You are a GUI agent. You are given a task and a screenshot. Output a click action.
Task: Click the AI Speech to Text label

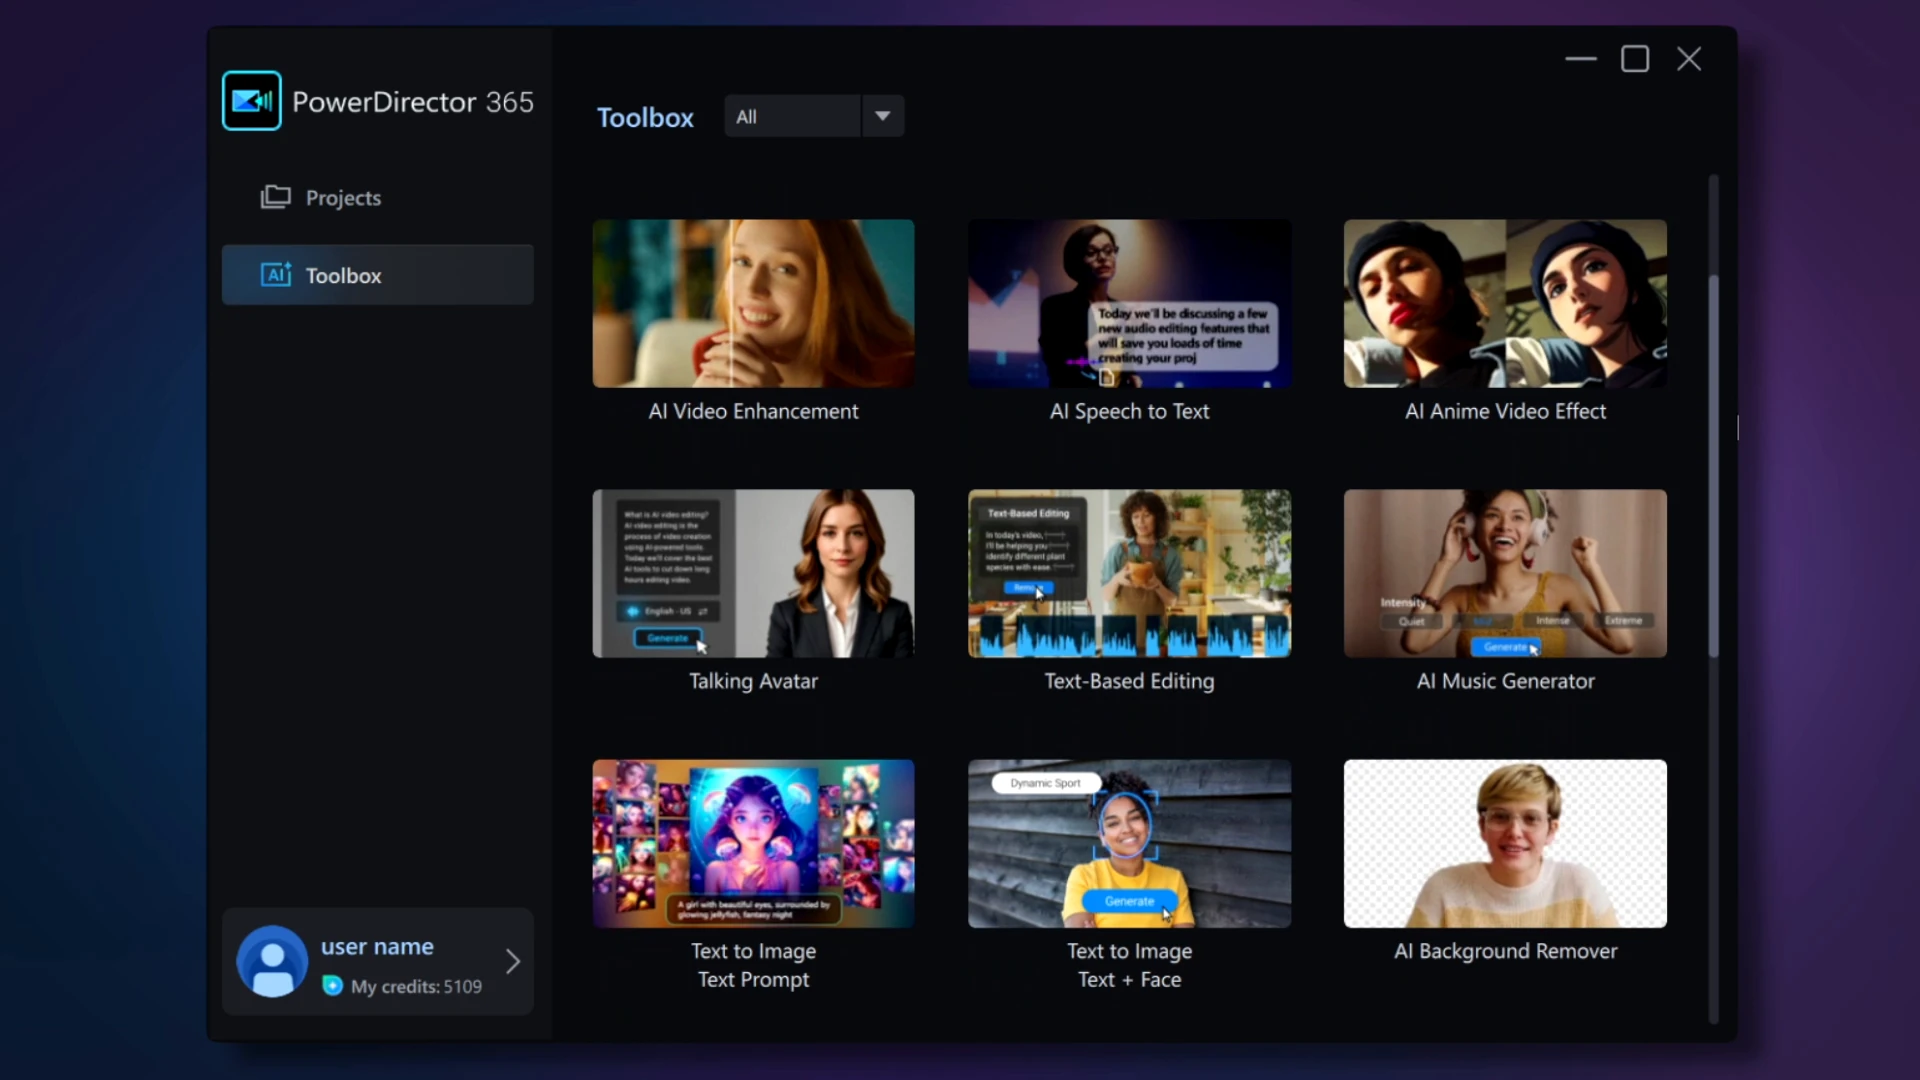point(1129,411)
